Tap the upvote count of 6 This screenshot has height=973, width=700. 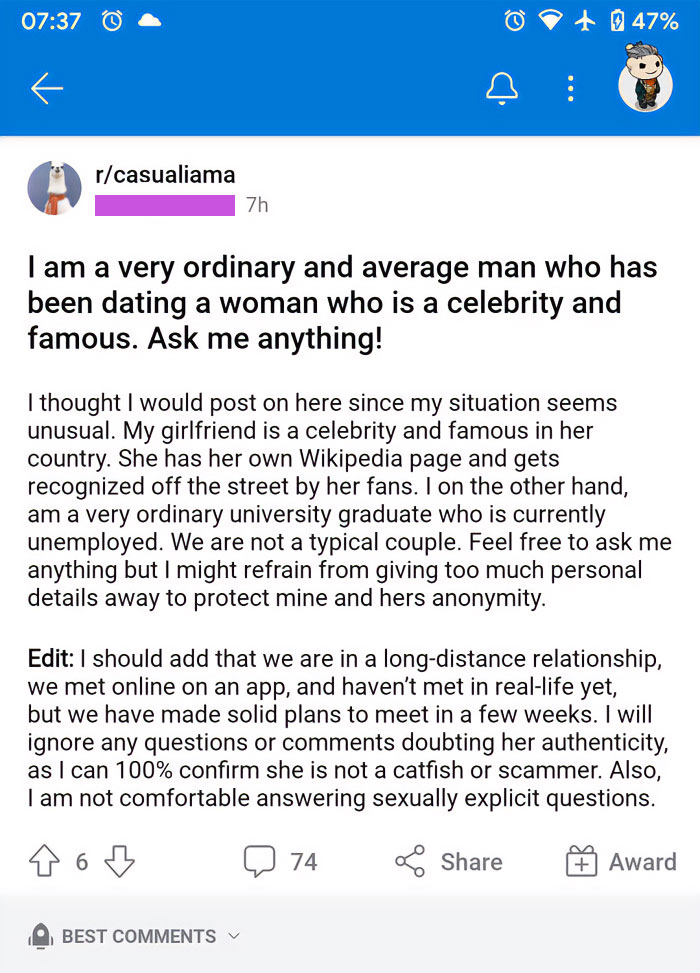(81, 861)
